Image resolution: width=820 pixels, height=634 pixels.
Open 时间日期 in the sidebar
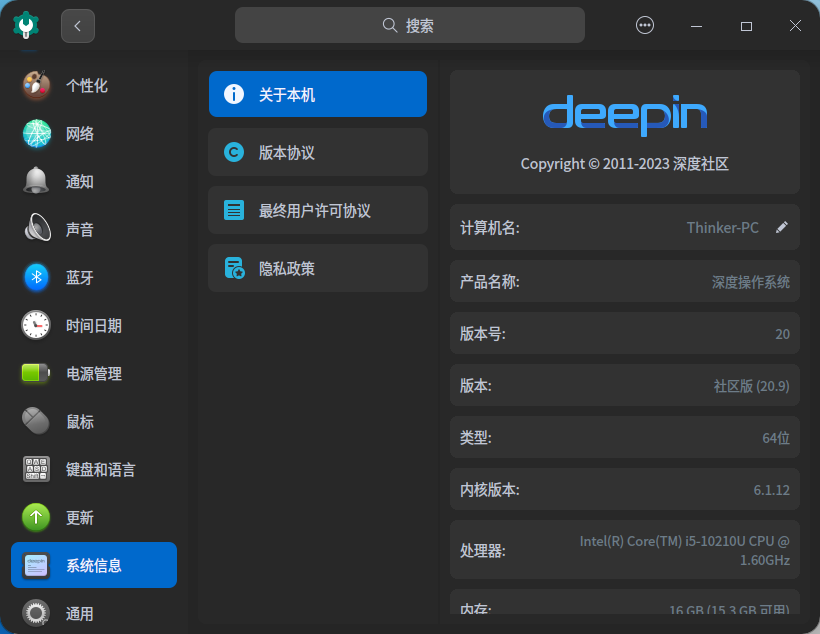[94, 325]
